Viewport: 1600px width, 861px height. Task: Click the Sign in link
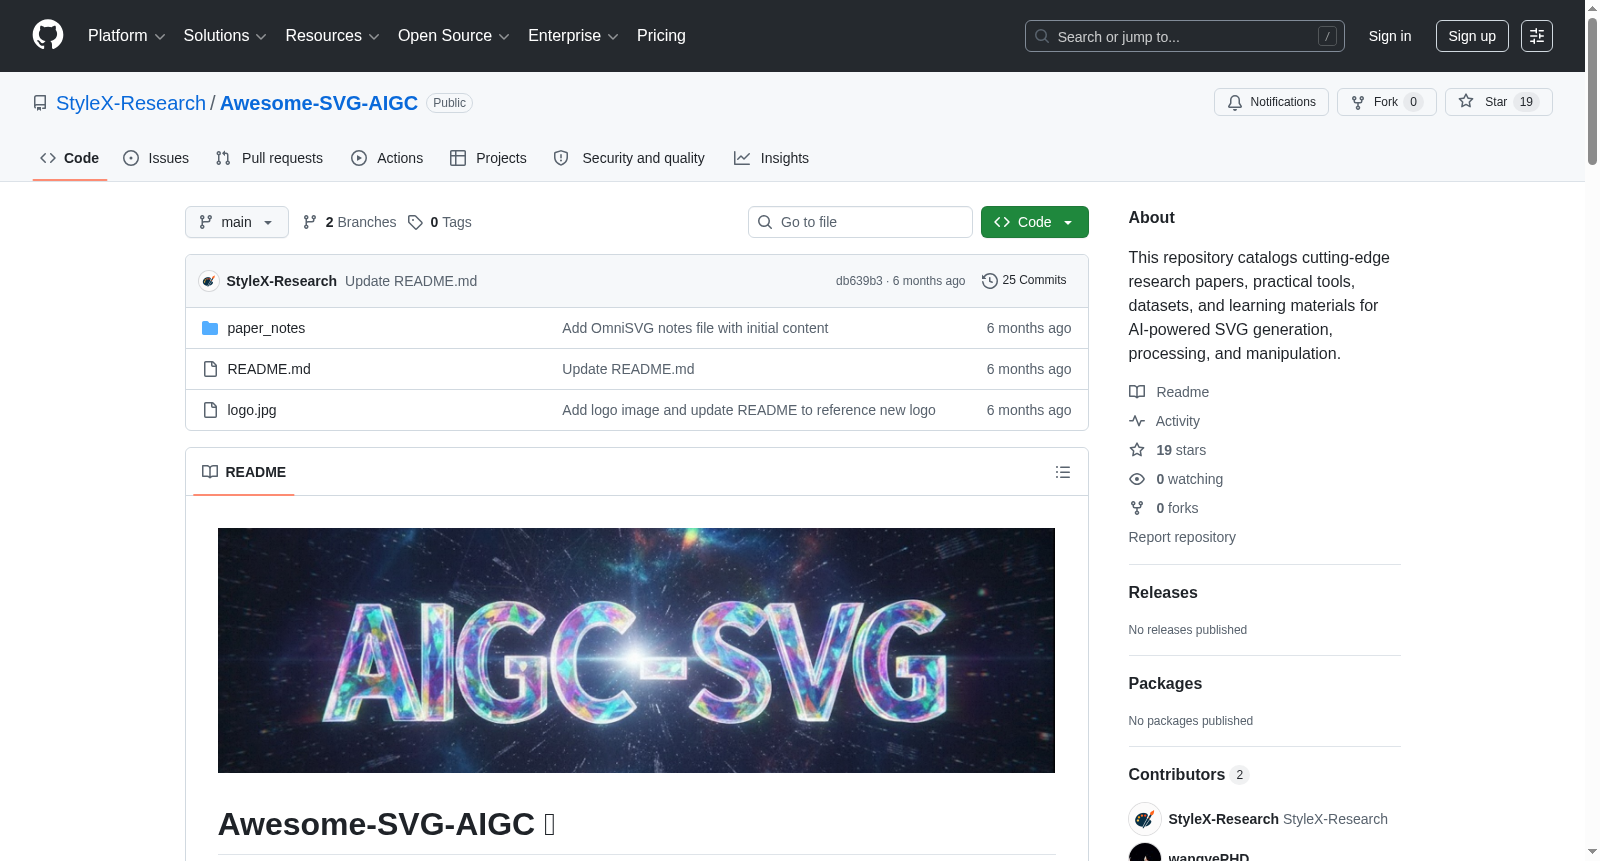(x=1390, y=36)
